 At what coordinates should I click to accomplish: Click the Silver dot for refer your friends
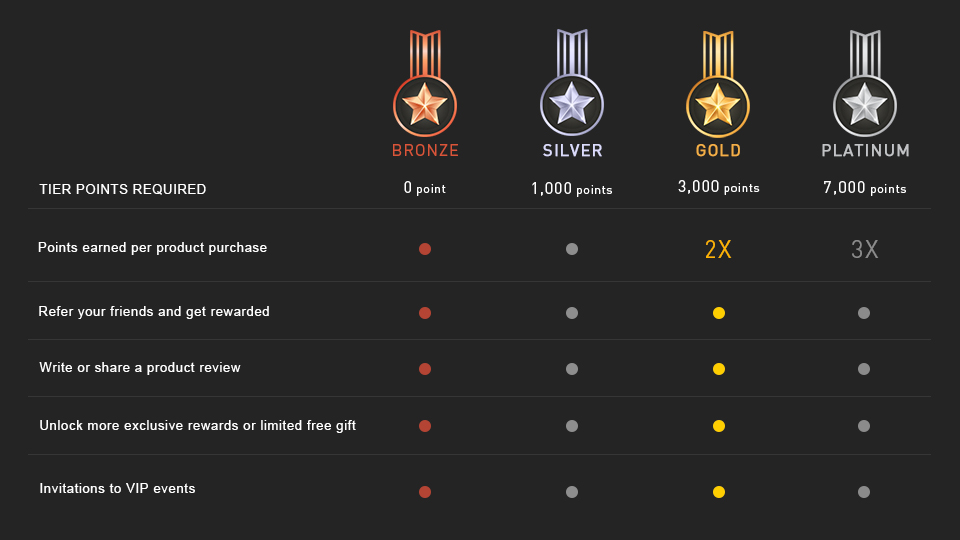pyautogui.click(x=572, y=313)
